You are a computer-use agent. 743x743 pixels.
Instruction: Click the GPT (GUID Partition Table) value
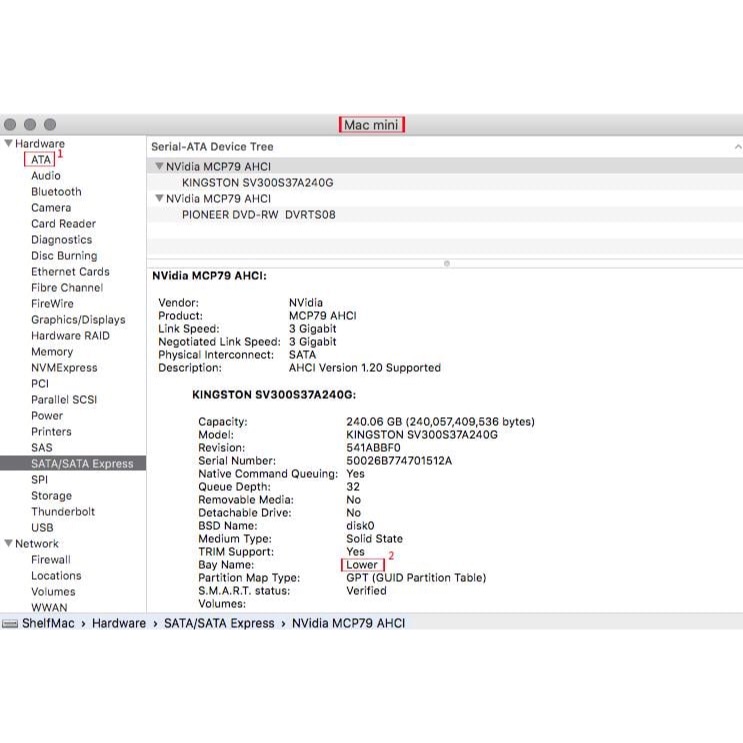coord(416,578)
